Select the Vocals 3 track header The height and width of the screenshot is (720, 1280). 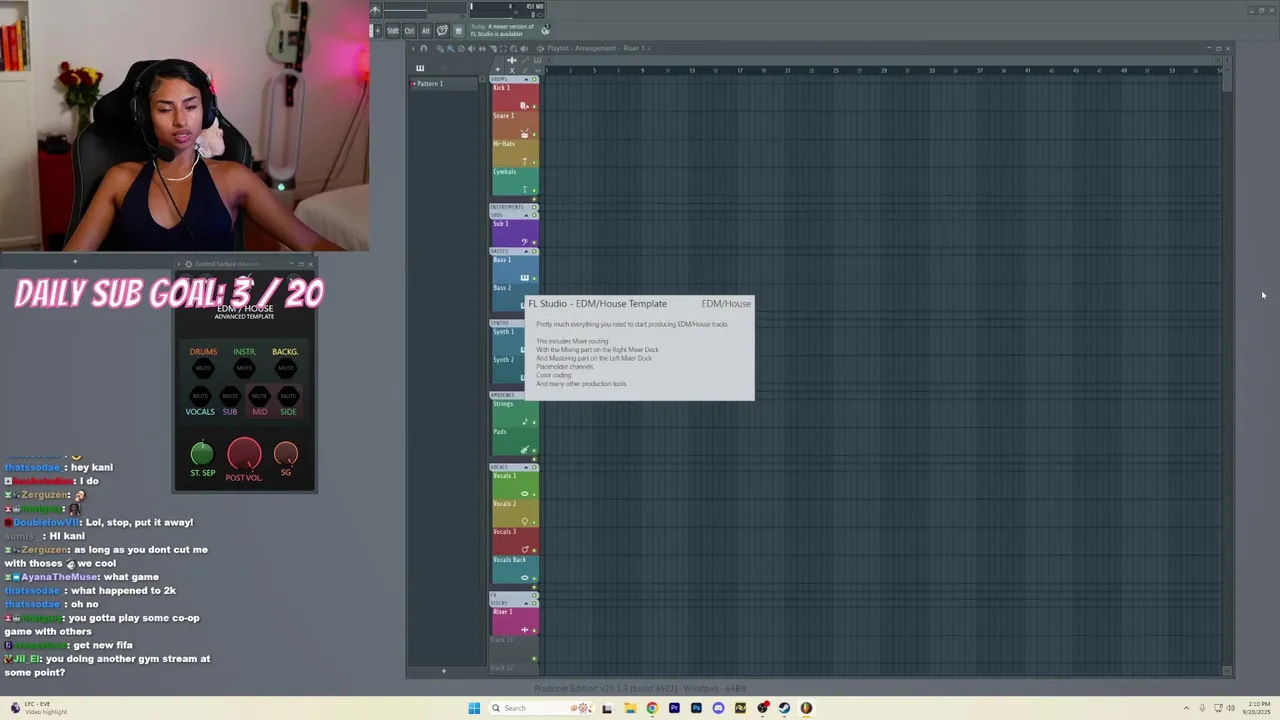click(x=514, y=541)
